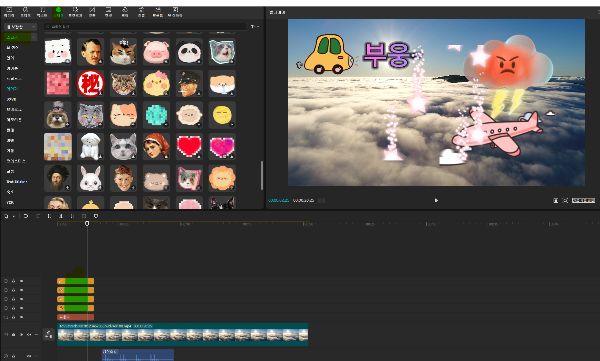
Task: Choose the Select cursor tool in timeline toolbar
Action: coord(6,216)
